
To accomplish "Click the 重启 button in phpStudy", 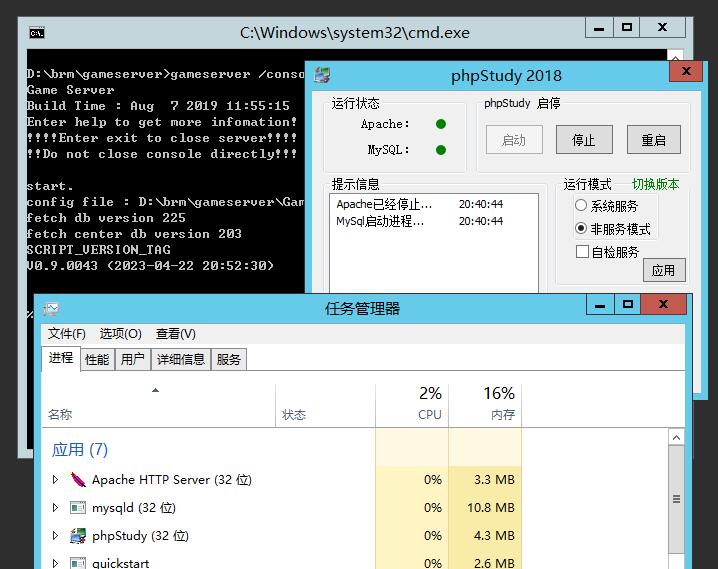I will click(x=653, y=140).
